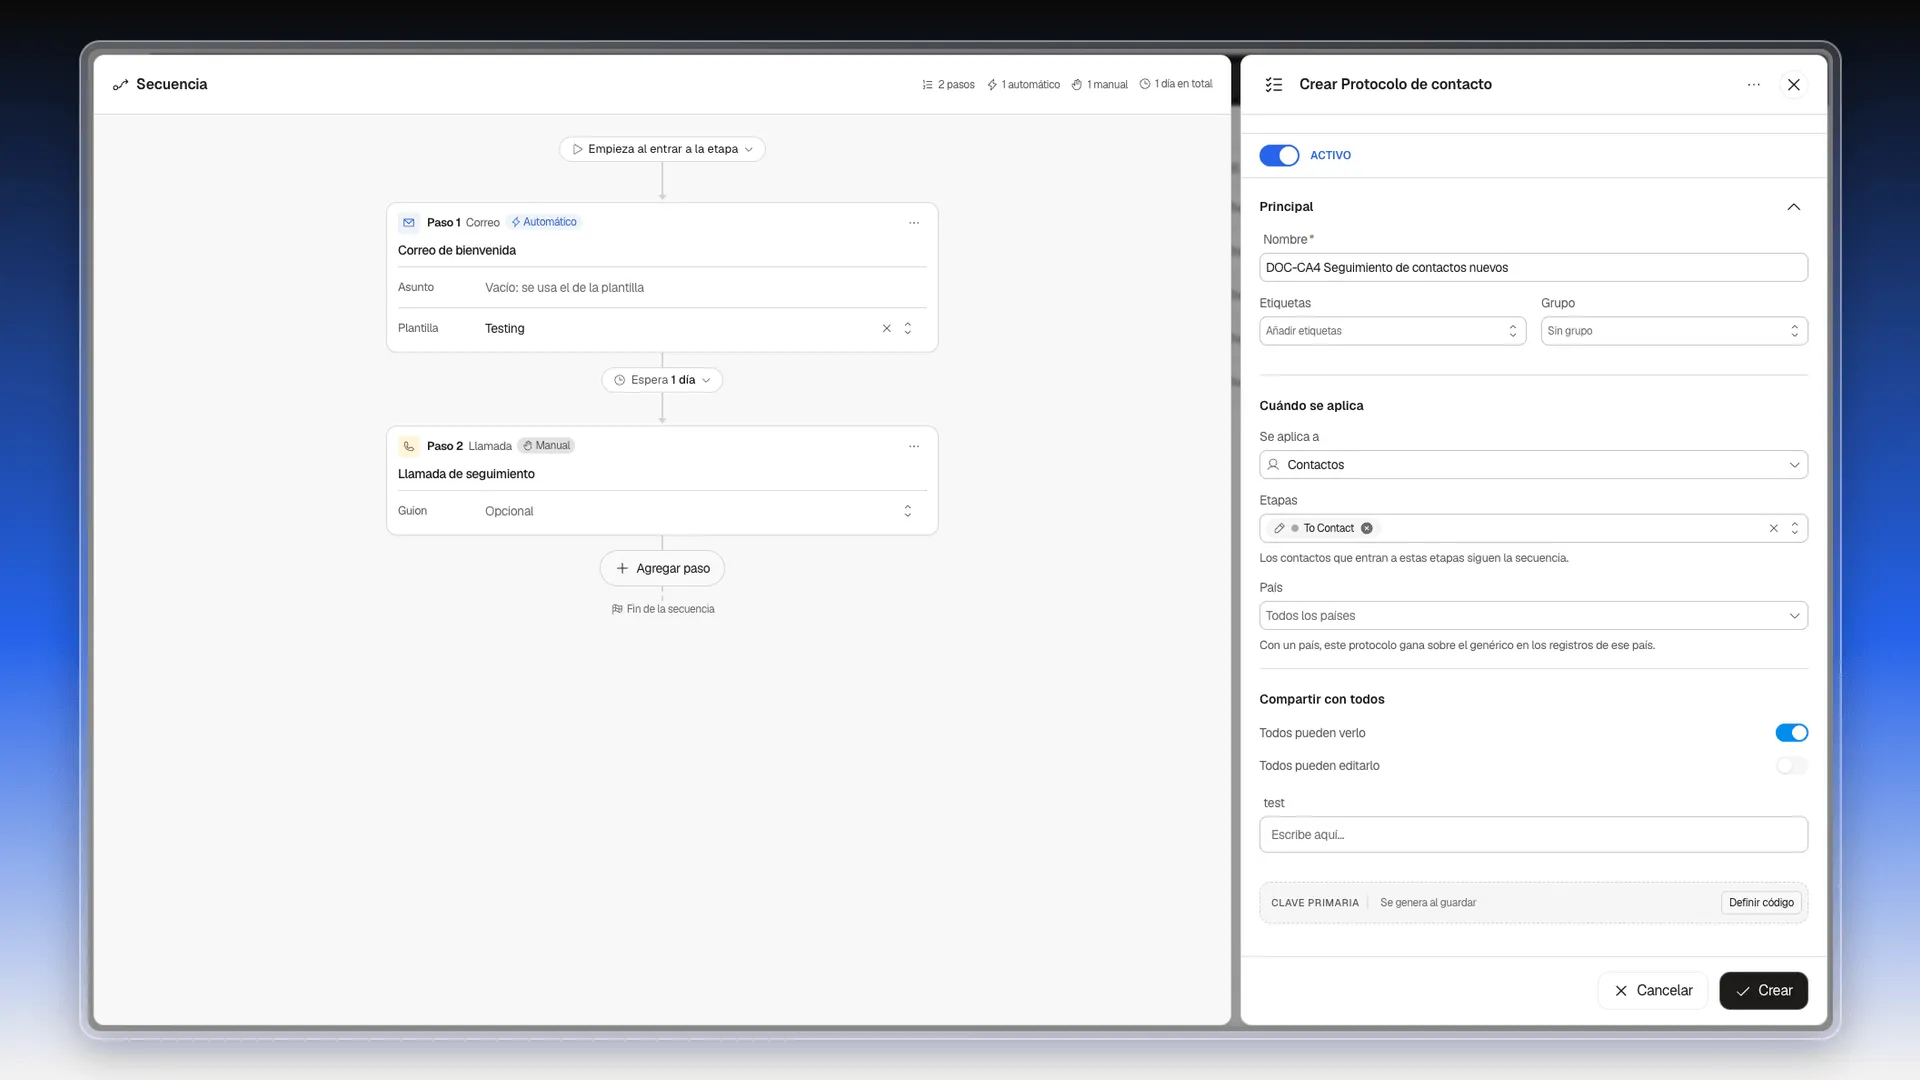Image resolution: width=1920 pixels, height=1080 pixels.
Task: Clear all selected Etapas with the X
Action: coord(1773,528)
